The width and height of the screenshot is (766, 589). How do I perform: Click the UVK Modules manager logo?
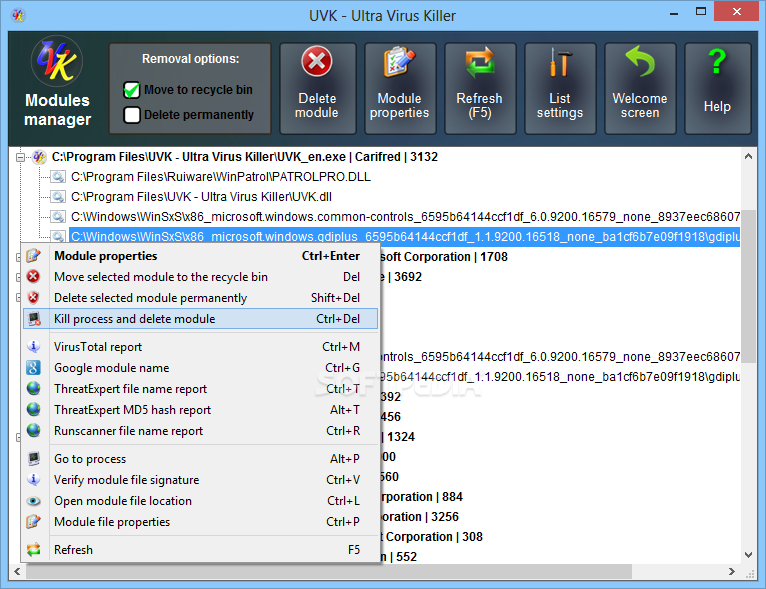pos(57,62)
